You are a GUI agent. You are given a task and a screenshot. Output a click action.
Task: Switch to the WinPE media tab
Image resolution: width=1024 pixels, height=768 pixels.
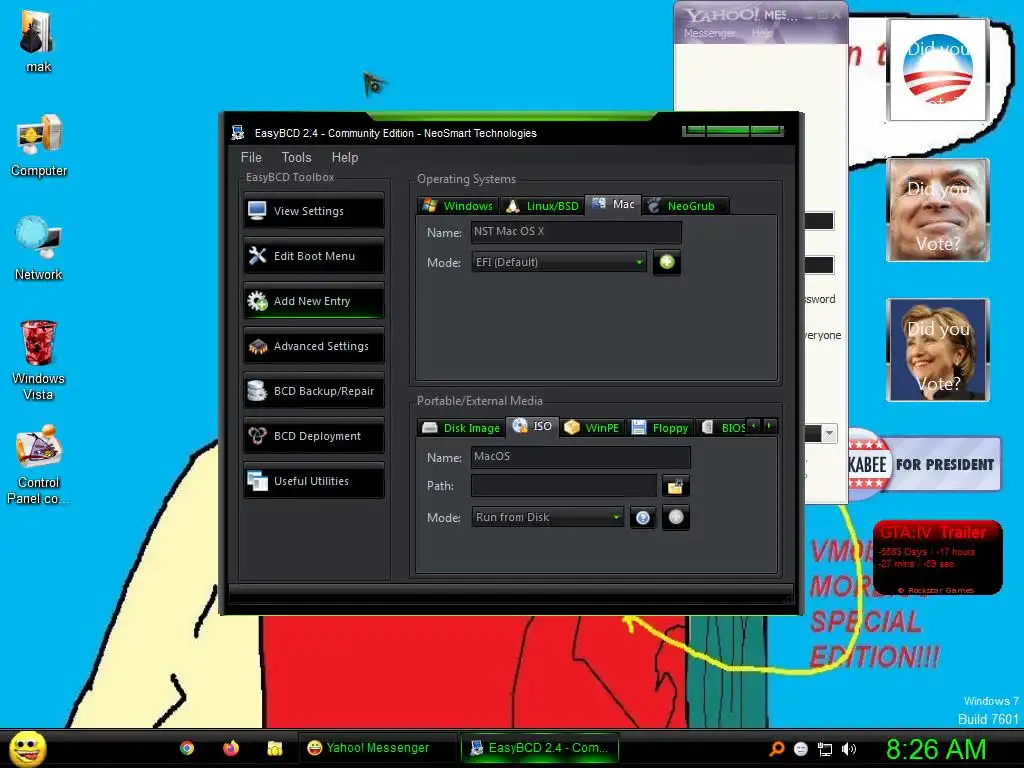[x=592, y=428]
